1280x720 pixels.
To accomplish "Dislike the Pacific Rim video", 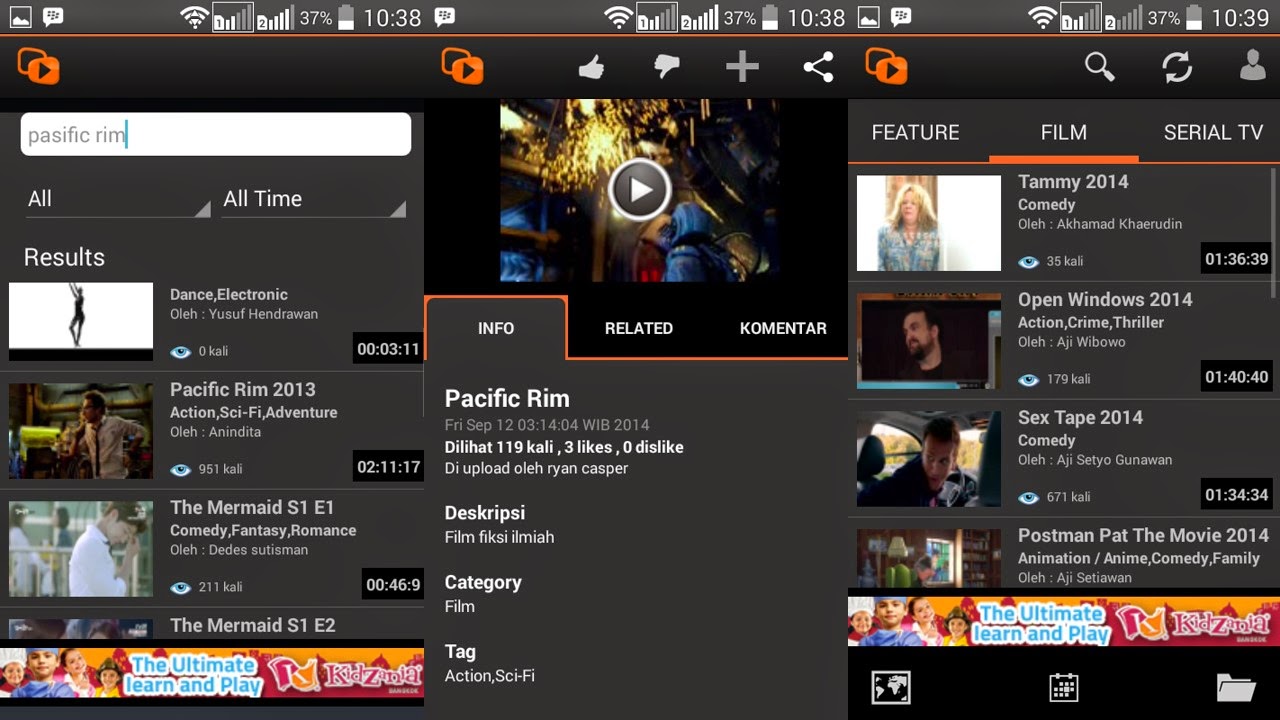I will pyautogui.click(x=666, y=66).
